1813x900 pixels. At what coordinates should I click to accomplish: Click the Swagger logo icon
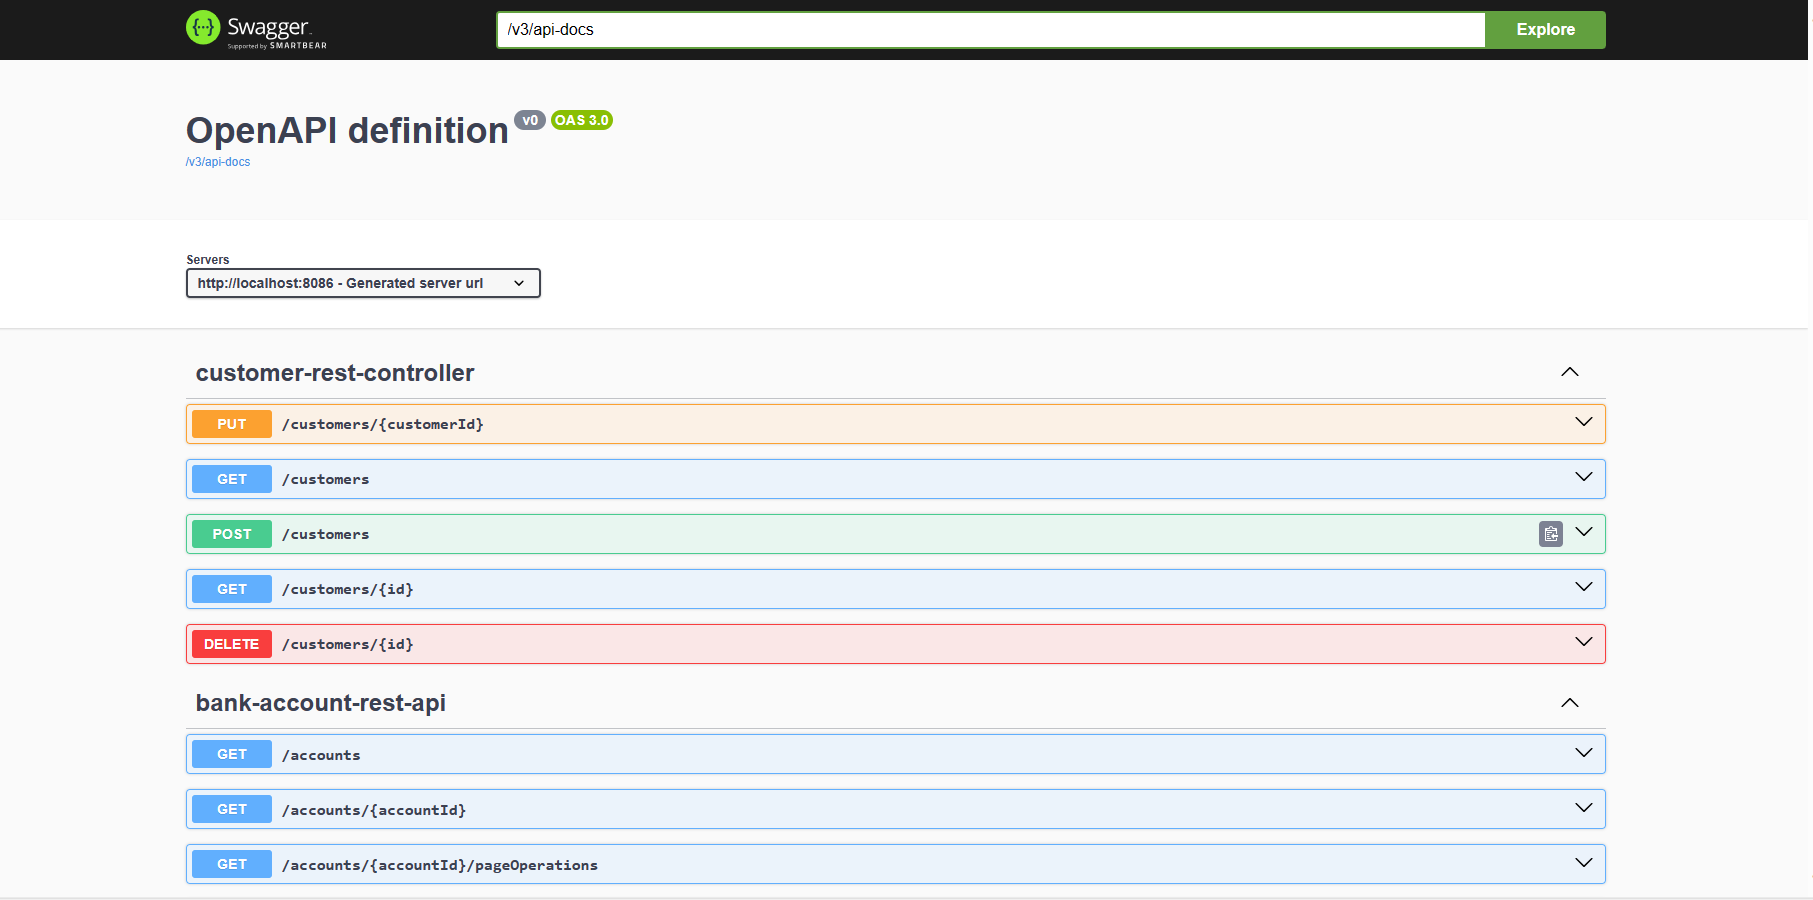[203, 28]
